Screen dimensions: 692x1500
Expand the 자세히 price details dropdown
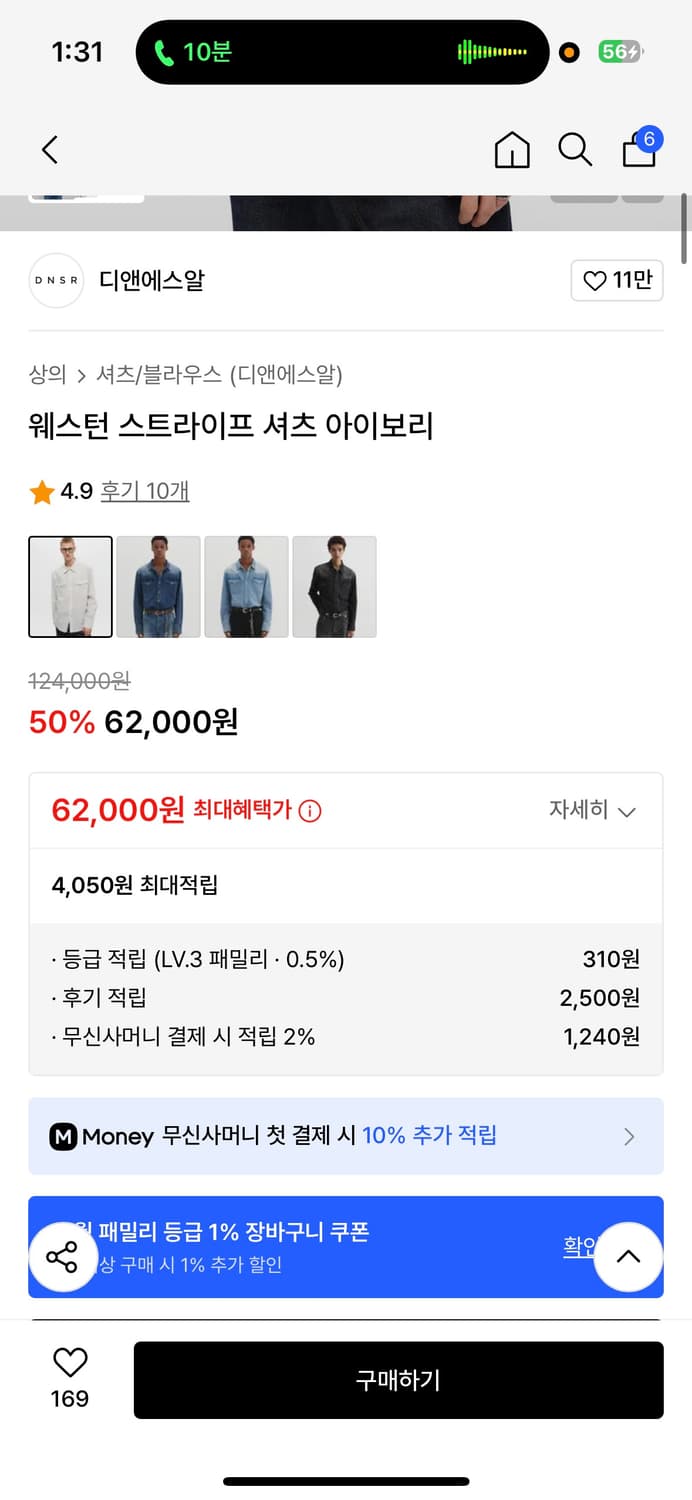pos(596,811)
